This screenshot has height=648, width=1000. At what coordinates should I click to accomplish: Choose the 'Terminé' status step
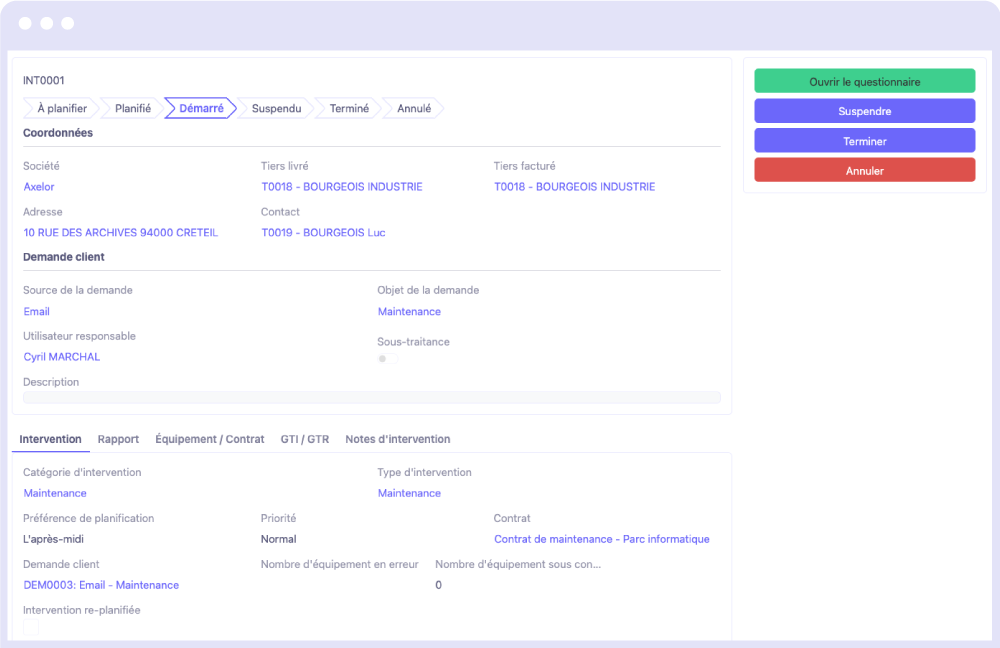pos(349,108)
